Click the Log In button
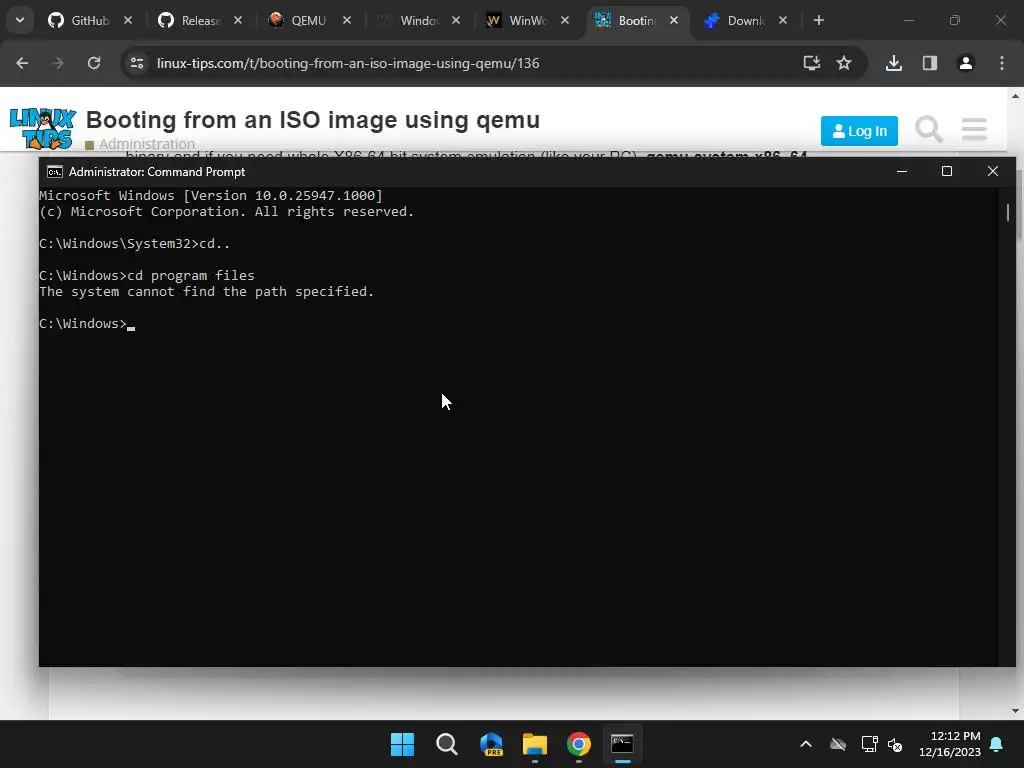 pyautogui.click(x=859, y=131)
